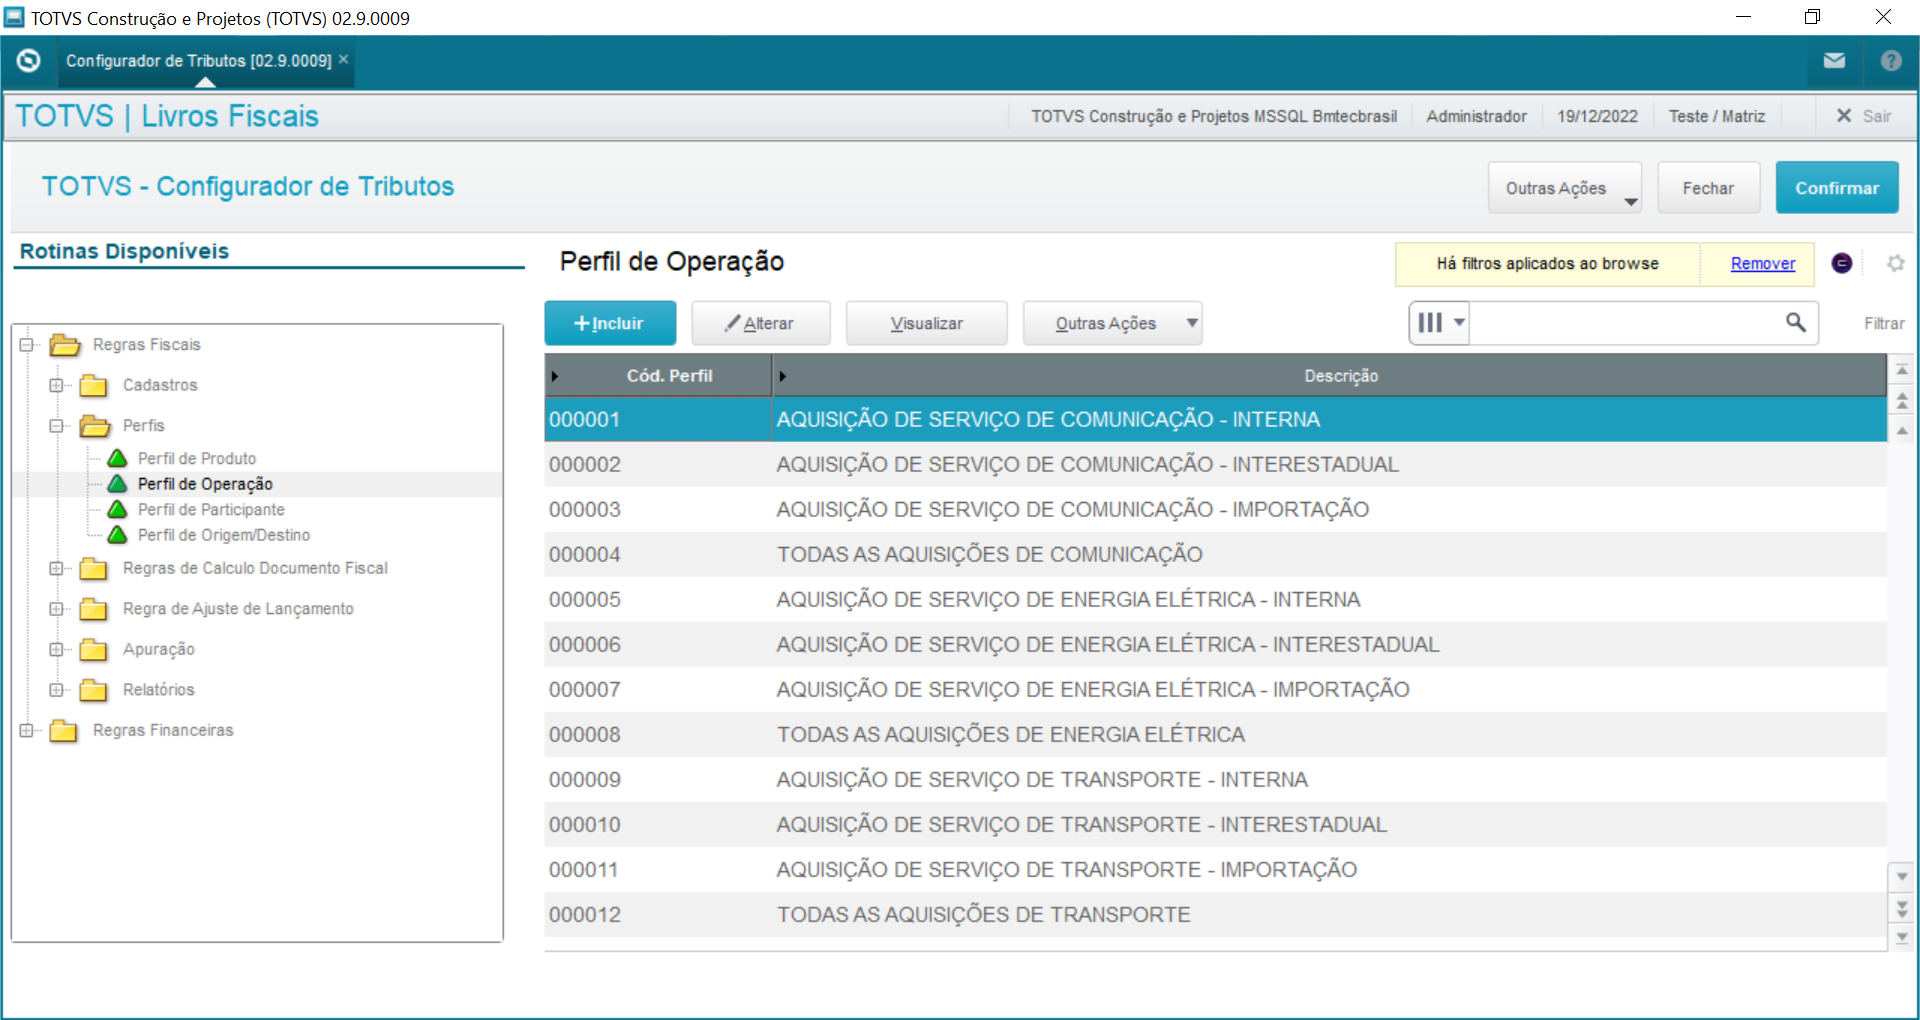Jump to bottom of grid scrollbar

point(1902,937)
